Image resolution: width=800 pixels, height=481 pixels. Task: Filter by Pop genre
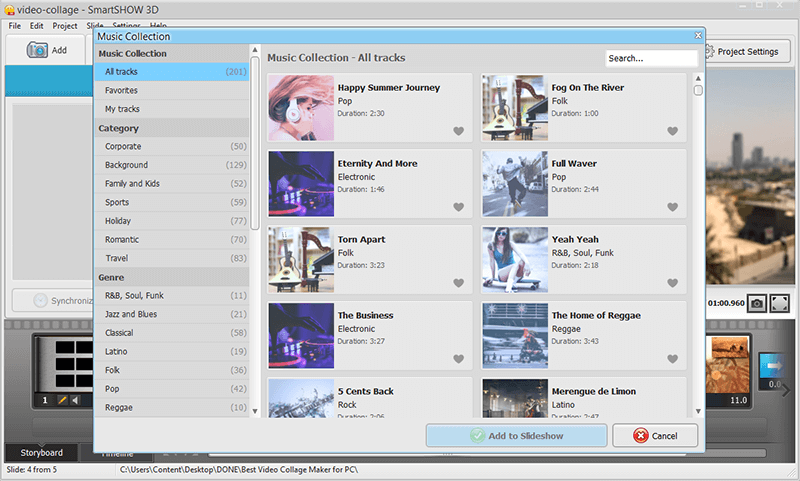171,389
